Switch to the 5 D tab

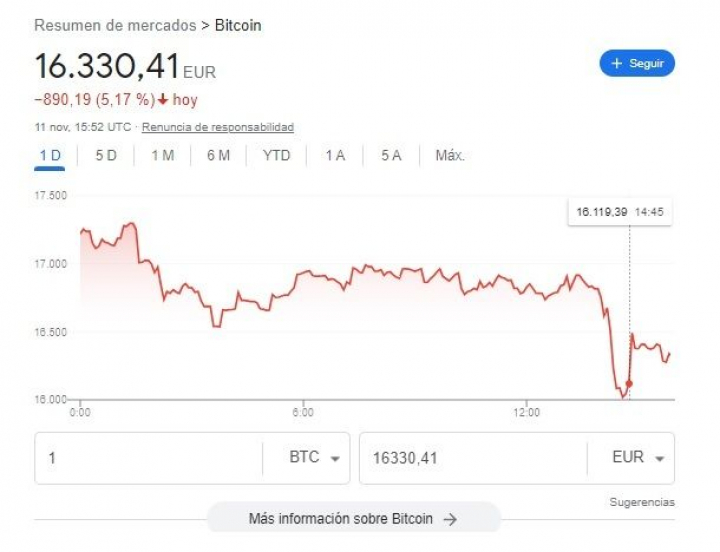pyautogui.click(x=106, y=155)
